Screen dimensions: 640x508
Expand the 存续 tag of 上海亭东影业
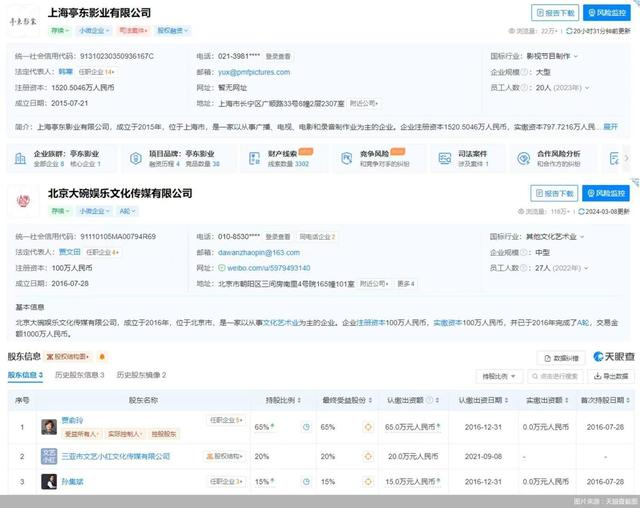[60, 31]
